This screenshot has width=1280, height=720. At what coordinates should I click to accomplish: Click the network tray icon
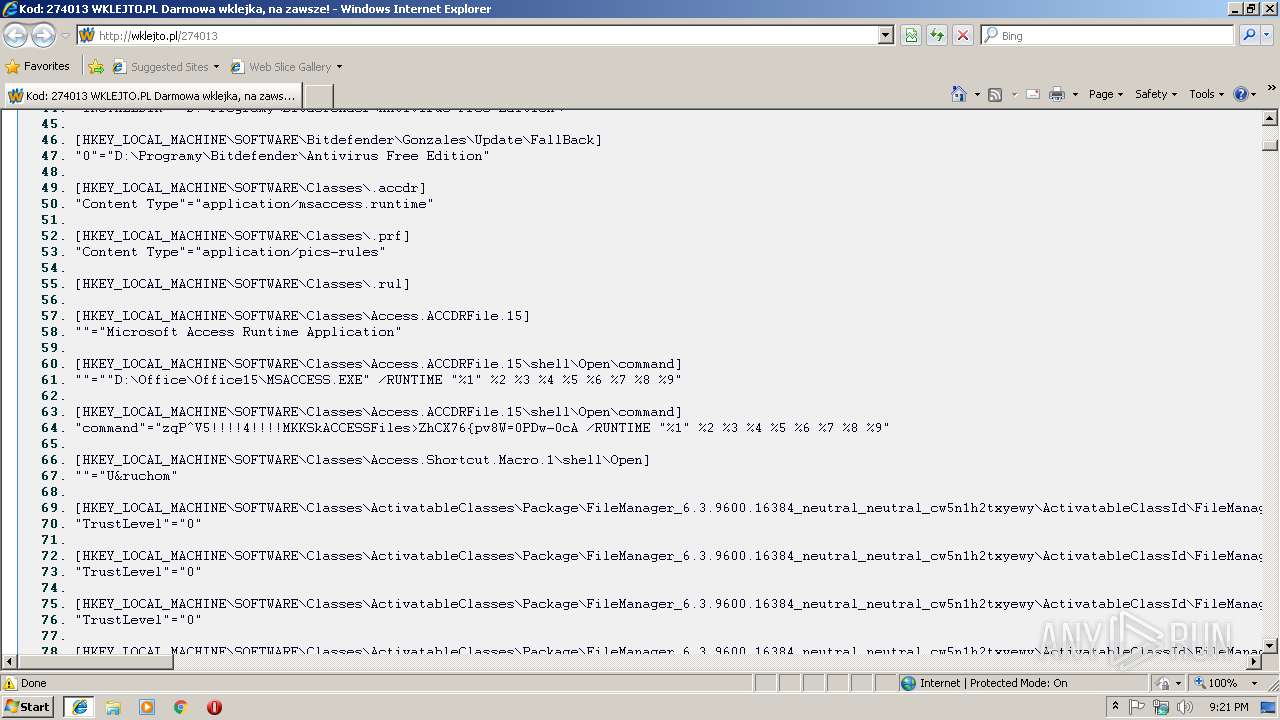click(1161, 707)
